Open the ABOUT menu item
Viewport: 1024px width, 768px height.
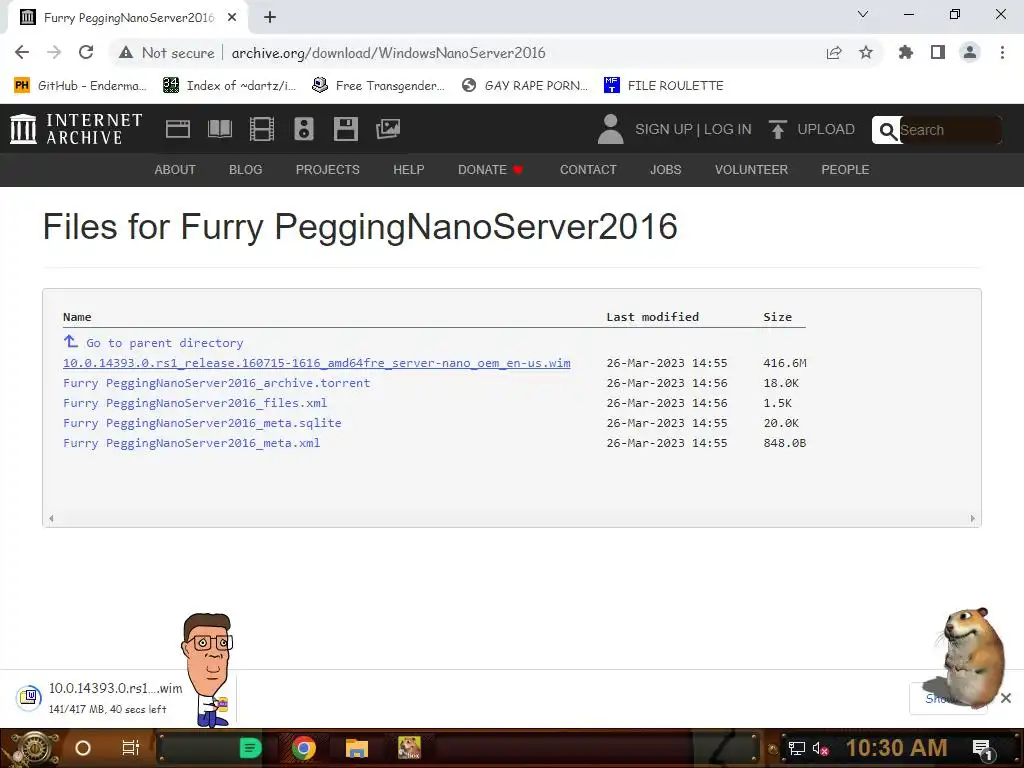click(x=175, y=170)
